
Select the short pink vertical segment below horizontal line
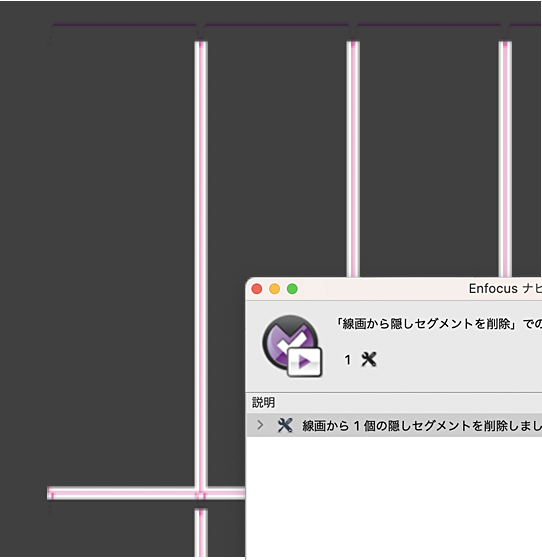pos(201,532)
